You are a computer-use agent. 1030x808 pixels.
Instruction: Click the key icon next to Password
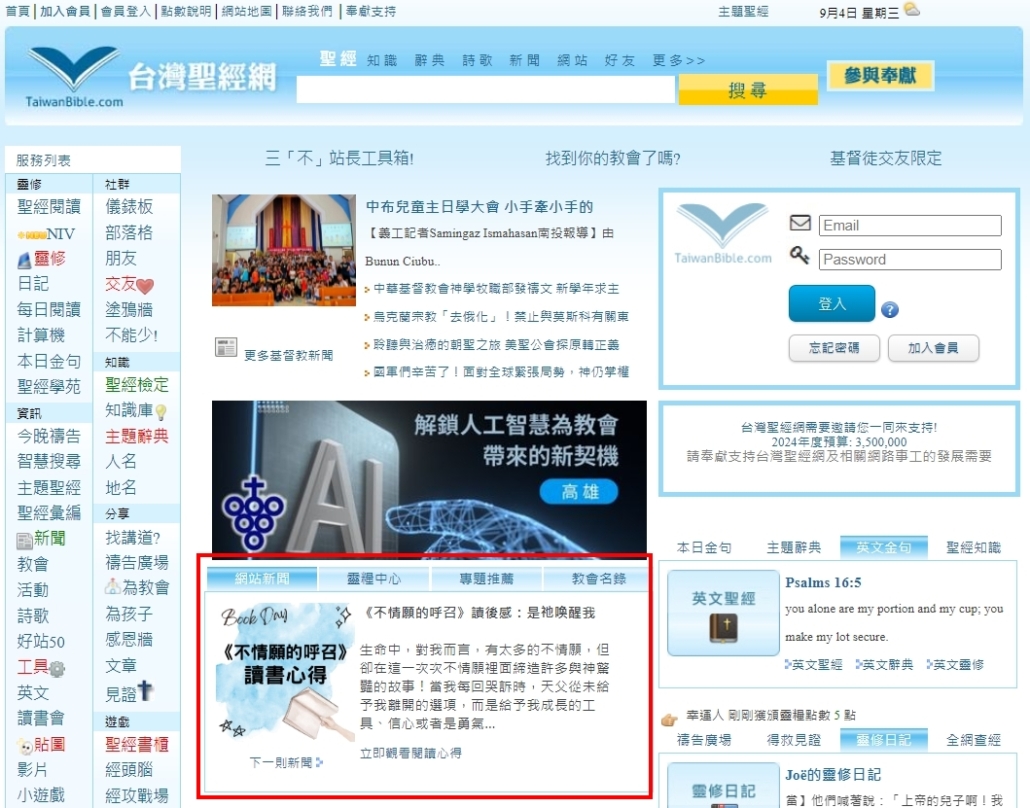tap(799, 255)
